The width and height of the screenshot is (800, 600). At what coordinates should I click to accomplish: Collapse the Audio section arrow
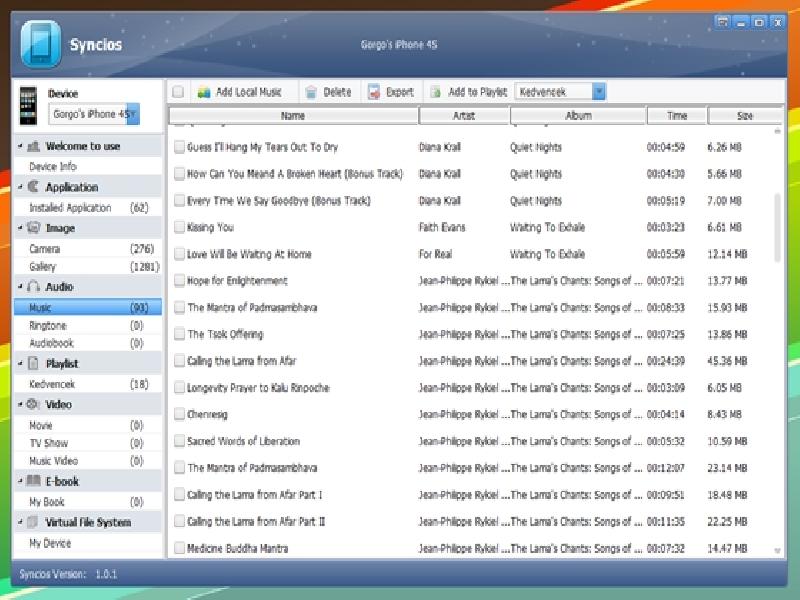click(x=20, y=287)
